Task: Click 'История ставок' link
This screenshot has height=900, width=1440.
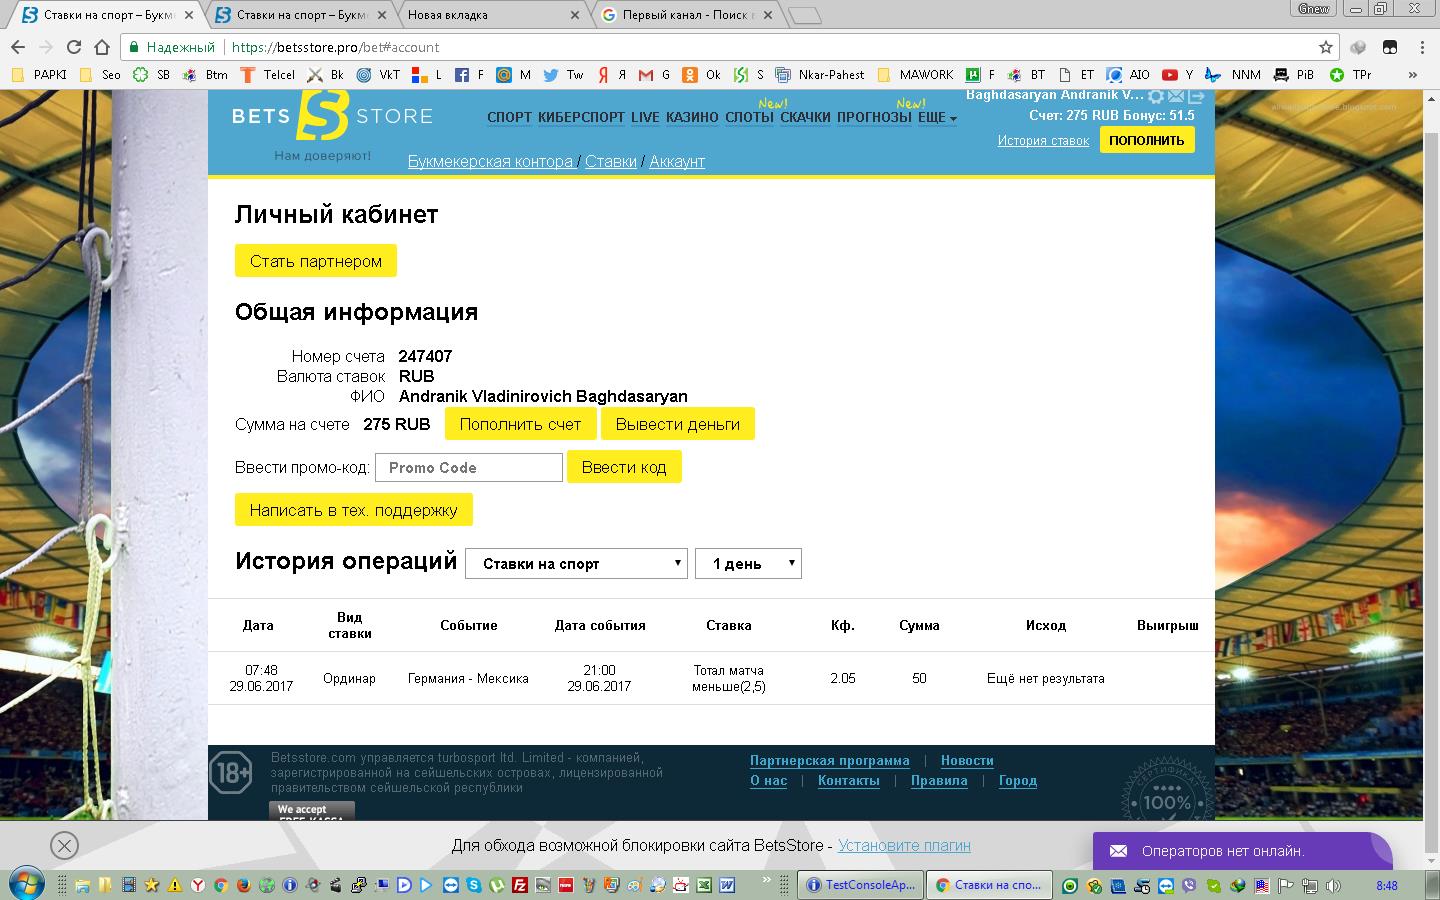Action: pos(1043,141)
